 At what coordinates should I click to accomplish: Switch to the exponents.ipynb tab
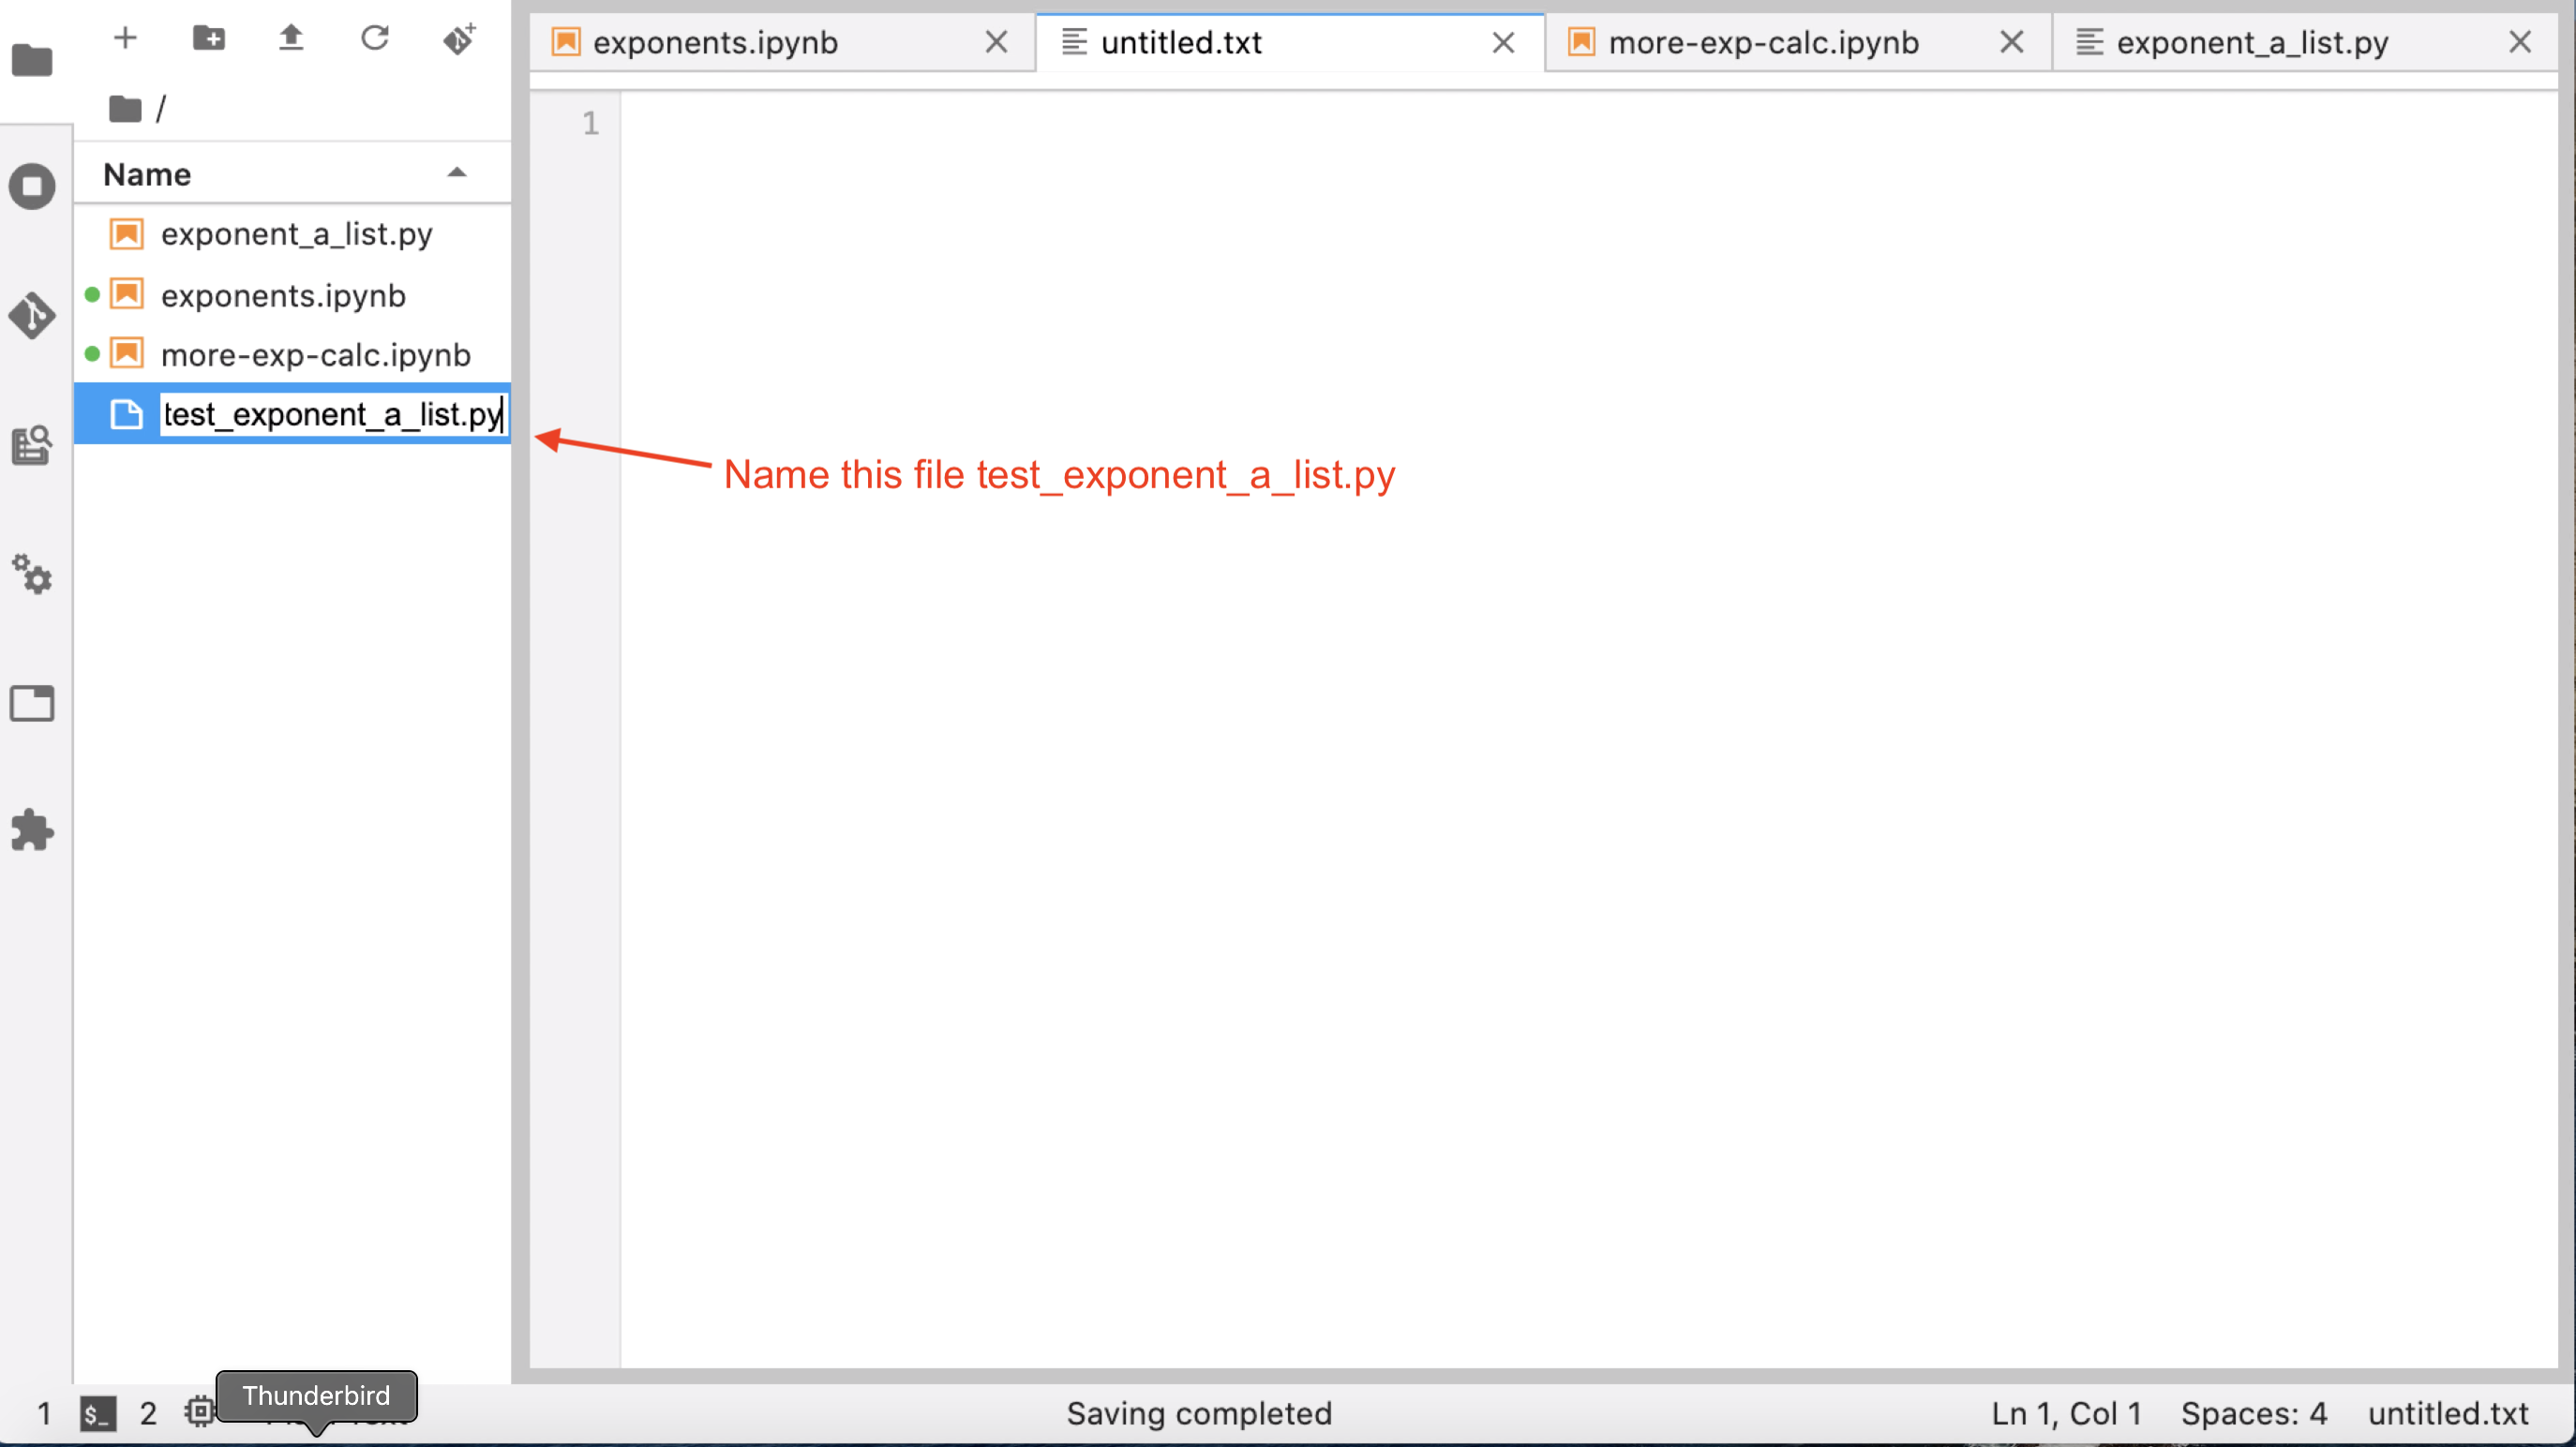(x=715, y=43)
